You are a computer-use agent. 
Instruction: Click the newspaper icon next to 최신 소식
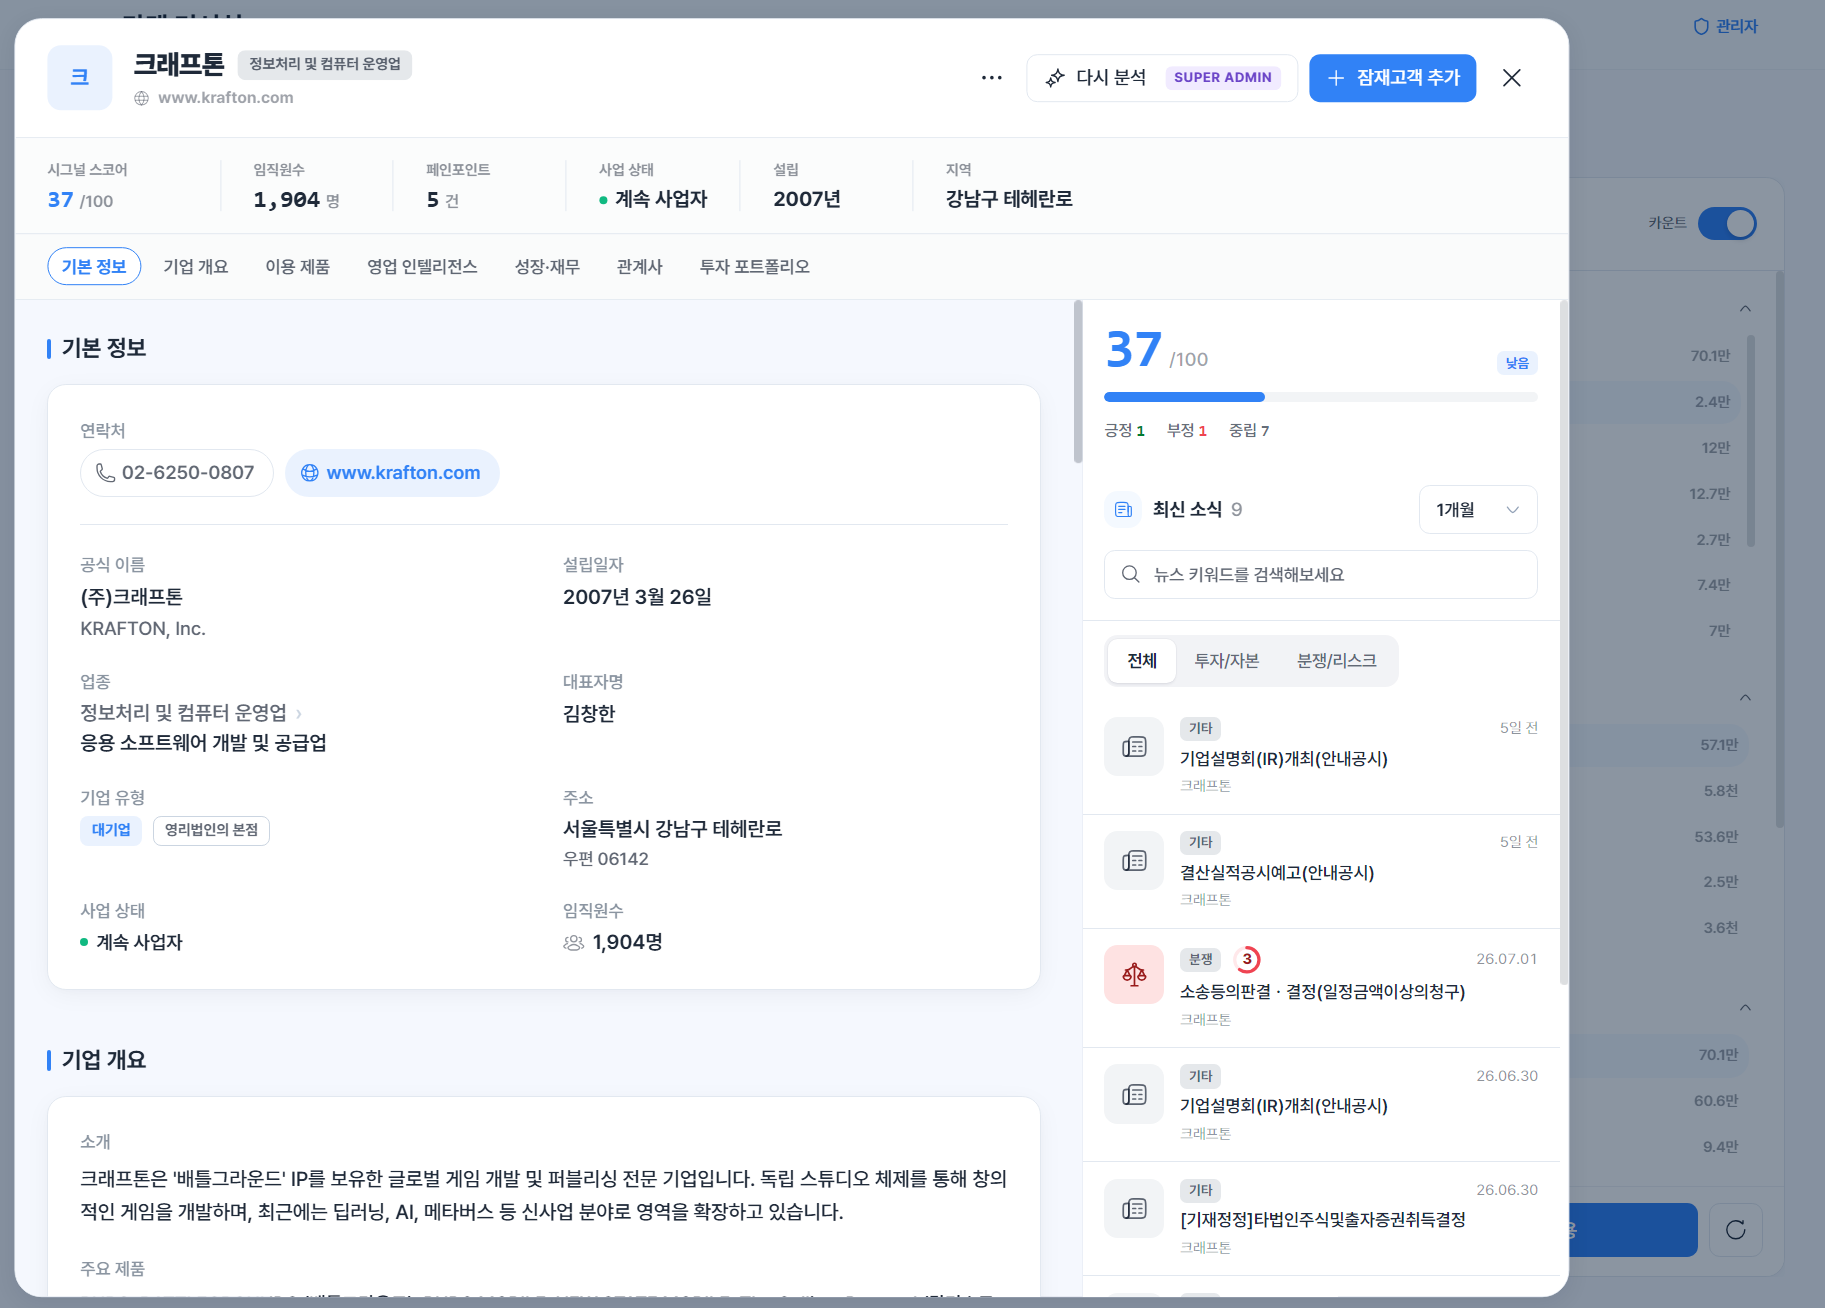coord(1123,510)
